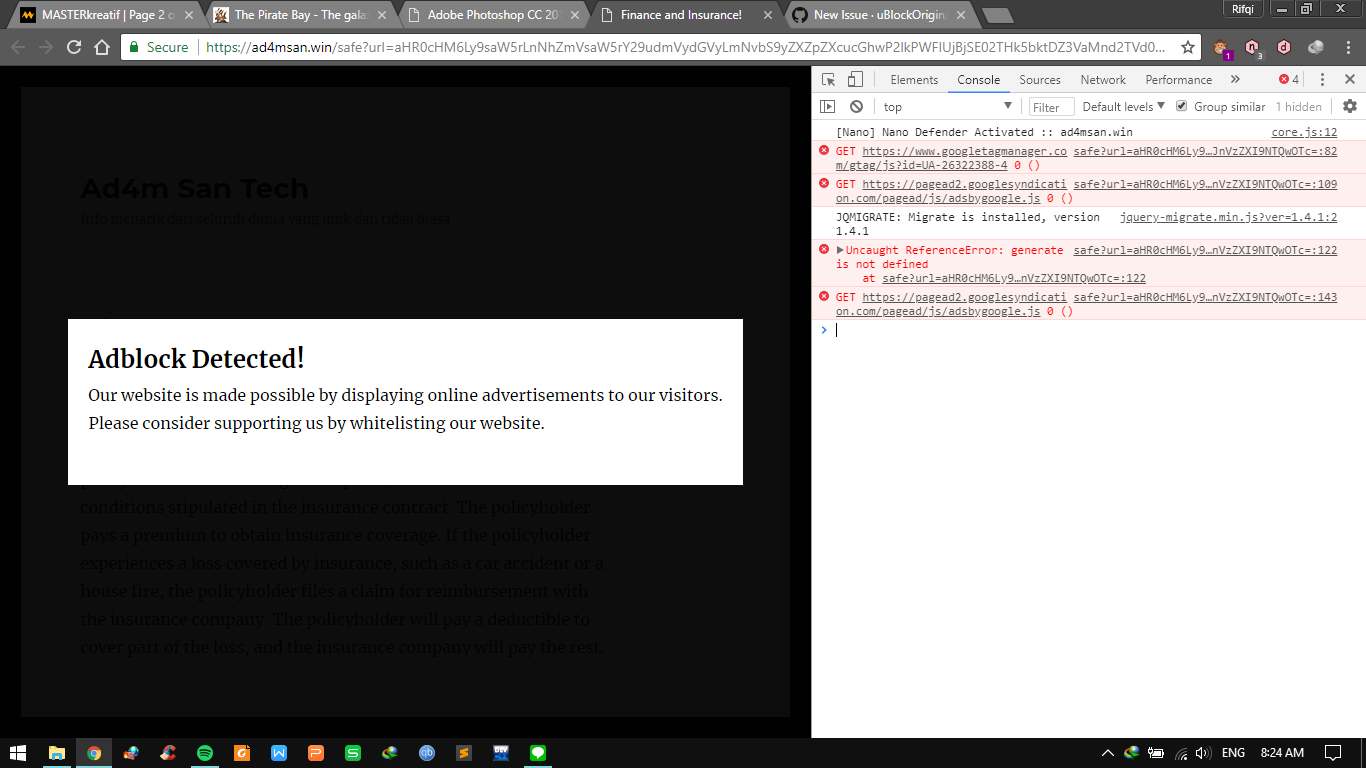Click the Adblock Detected! heading

tap(196, 359)
